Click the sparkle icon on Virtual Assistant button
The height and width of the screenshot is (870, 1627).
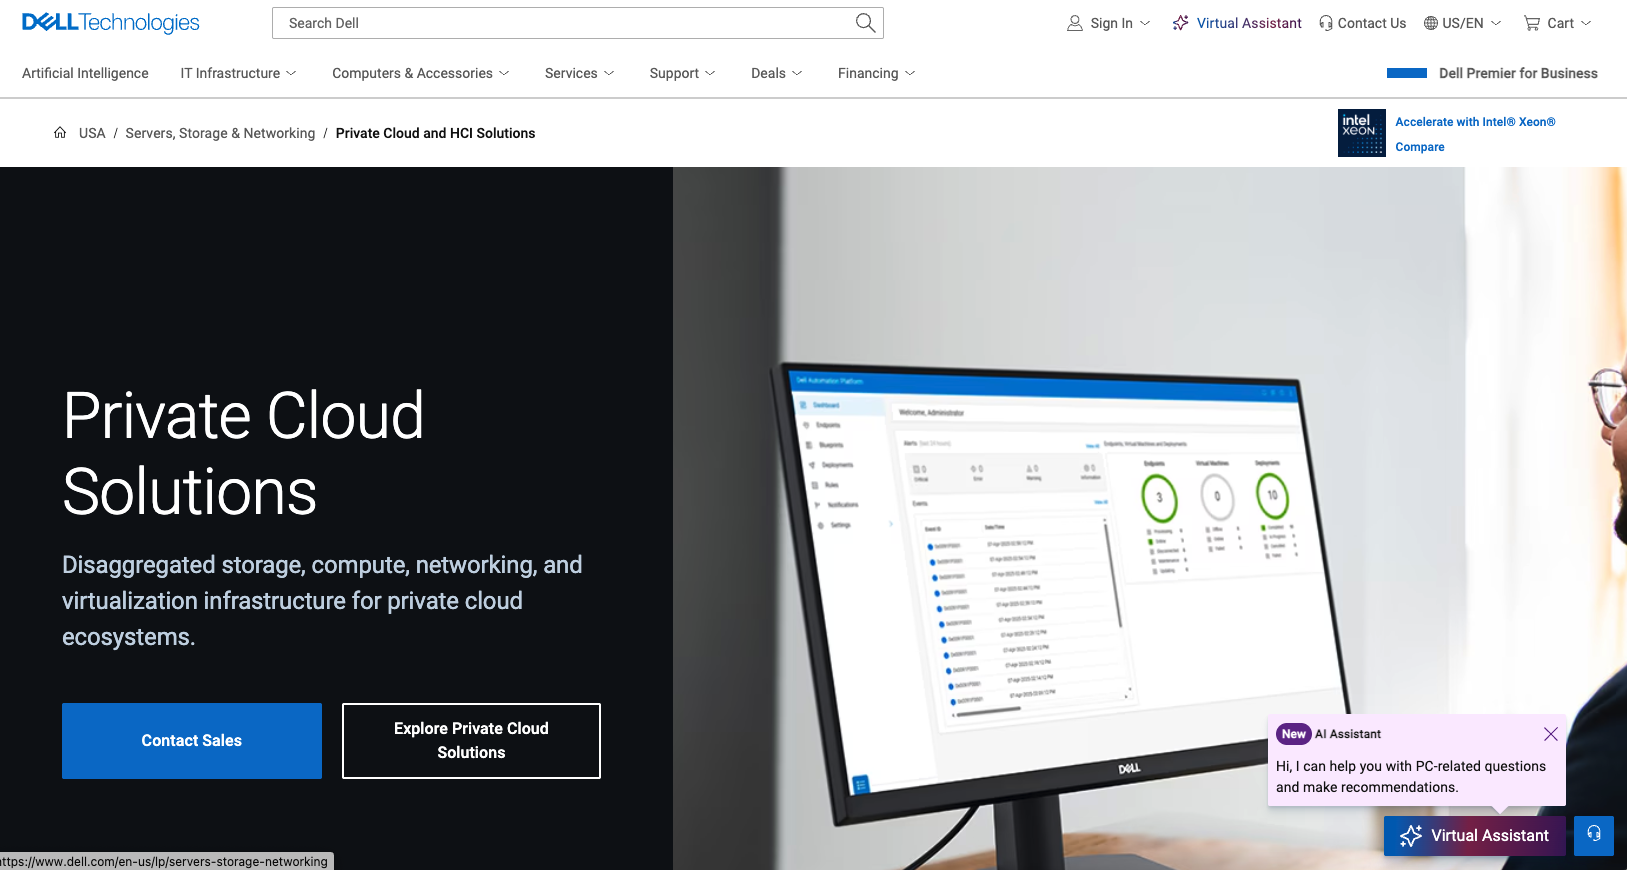[x=1411, y=836]
